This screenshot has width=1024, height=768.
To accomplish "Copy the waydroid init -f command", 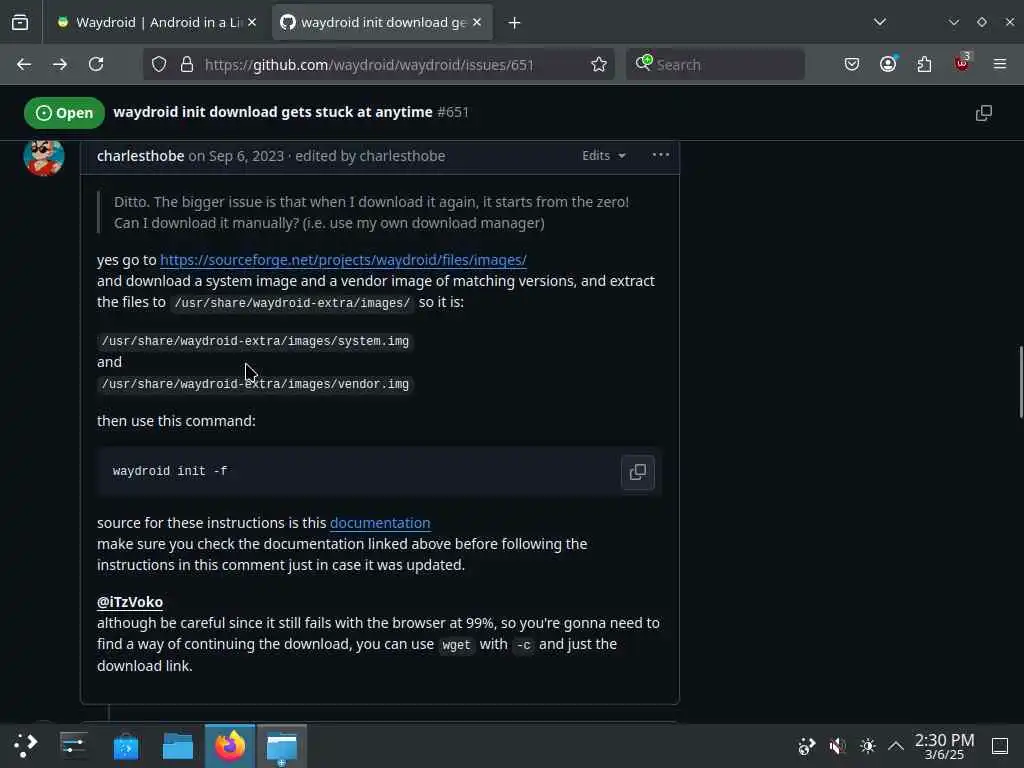I will [637, 472].
